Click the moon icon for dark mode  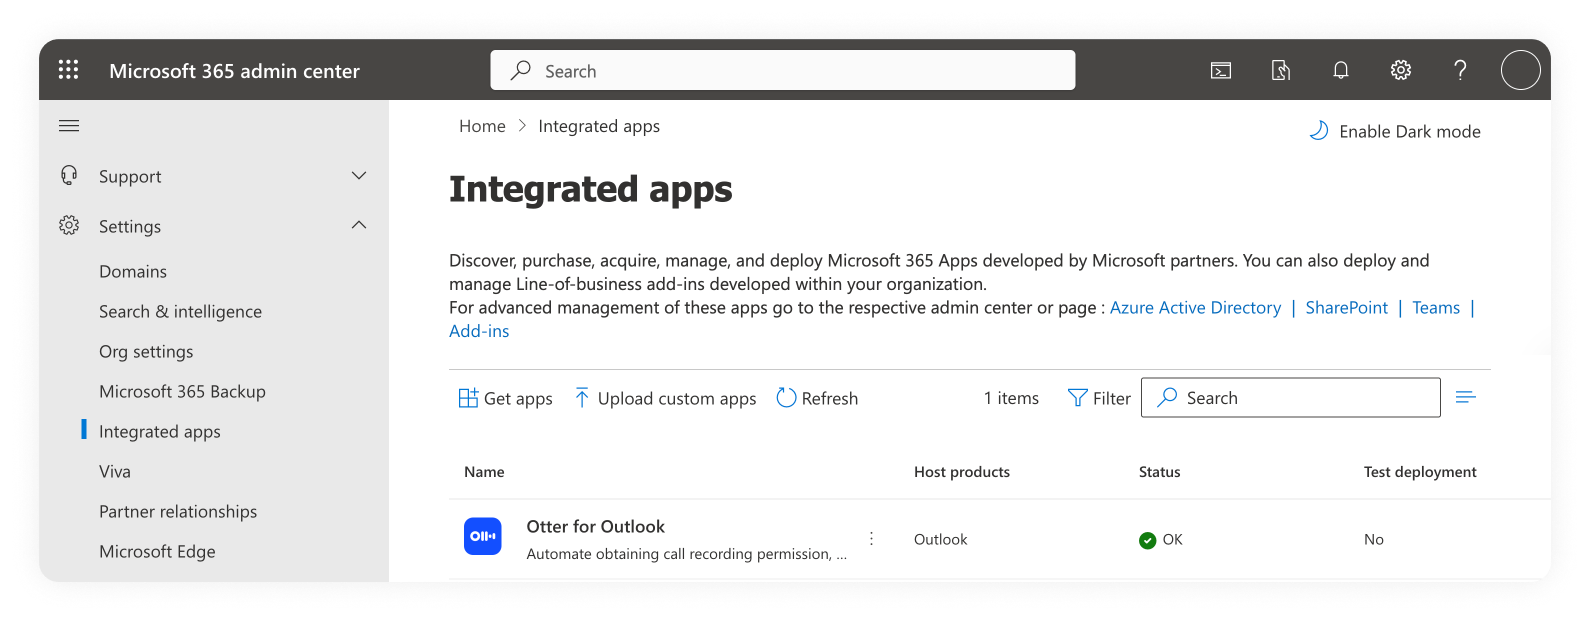(x=1319, y=131)
